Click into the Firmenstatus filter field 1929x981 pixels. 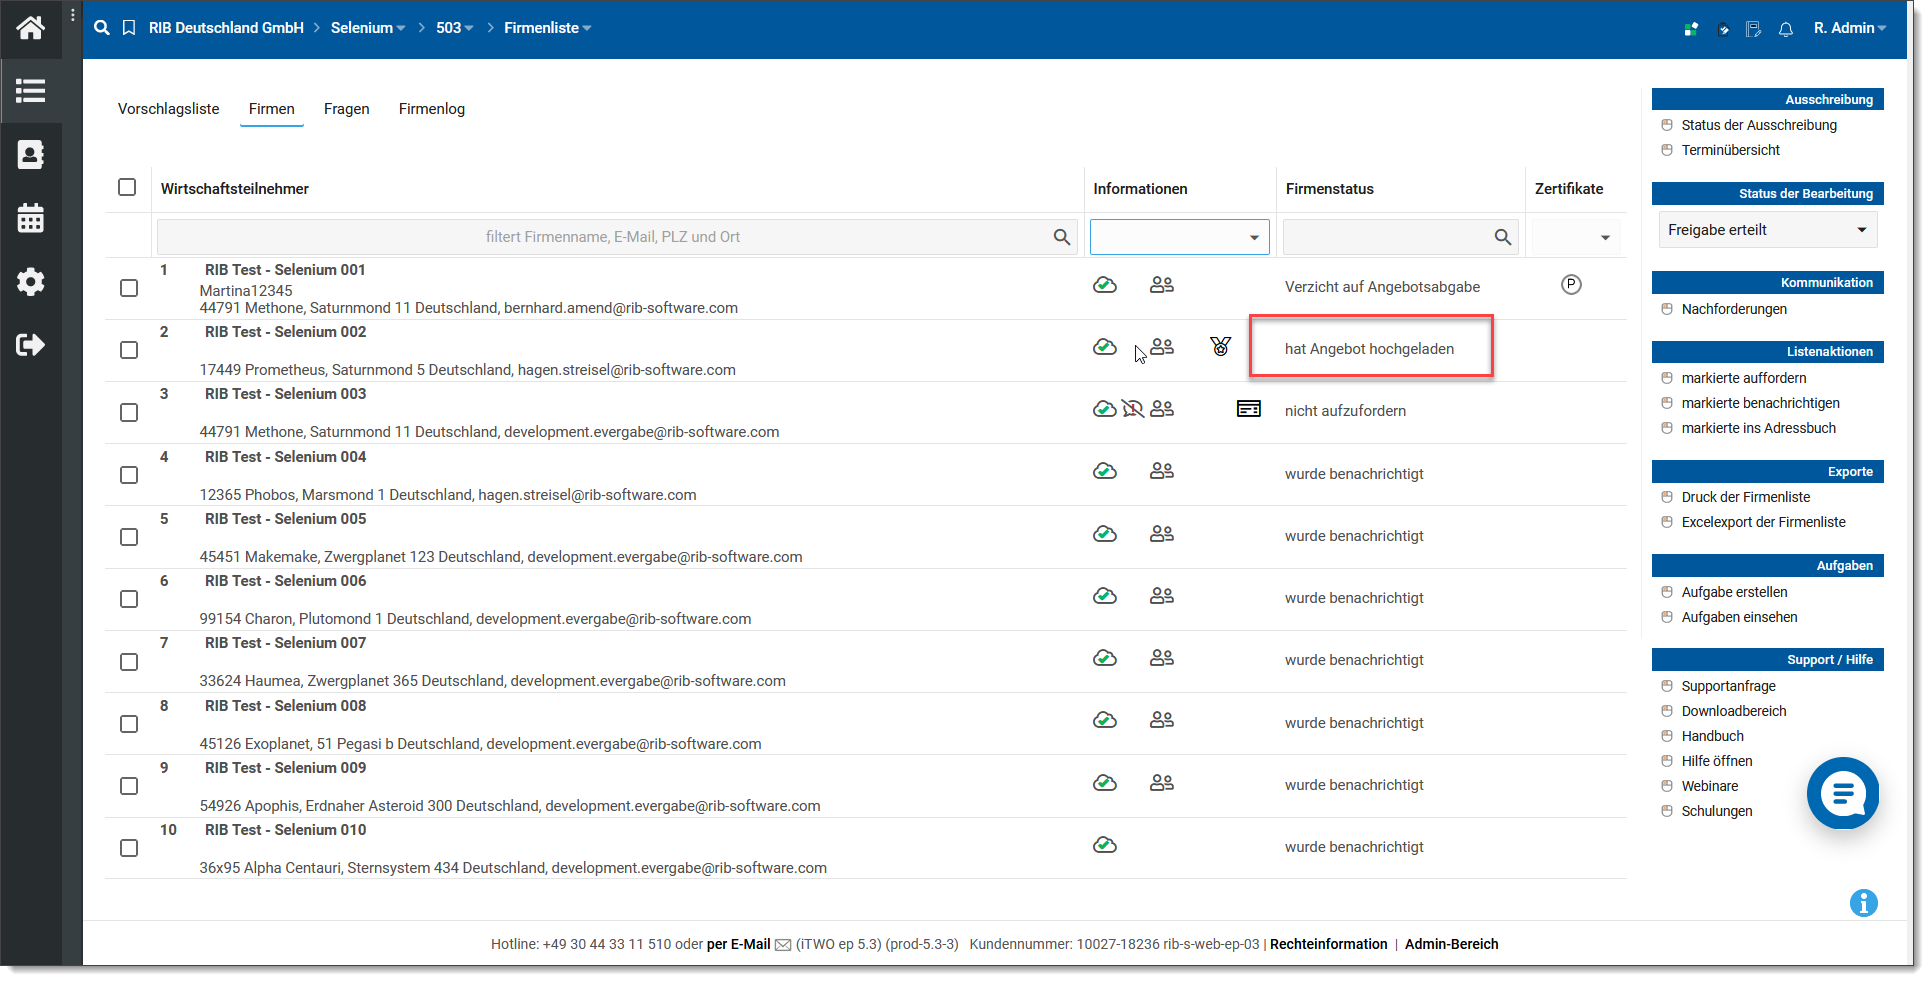point(1400,237)
